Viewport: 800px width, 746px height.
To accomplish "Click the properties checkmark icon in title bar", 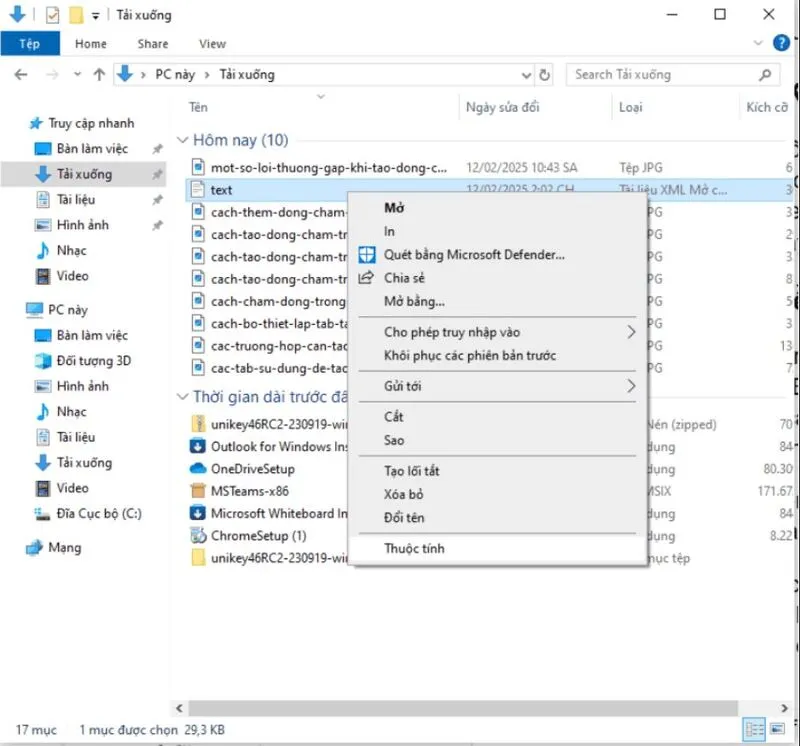I will pyautogui.click(x=52, y=15).
